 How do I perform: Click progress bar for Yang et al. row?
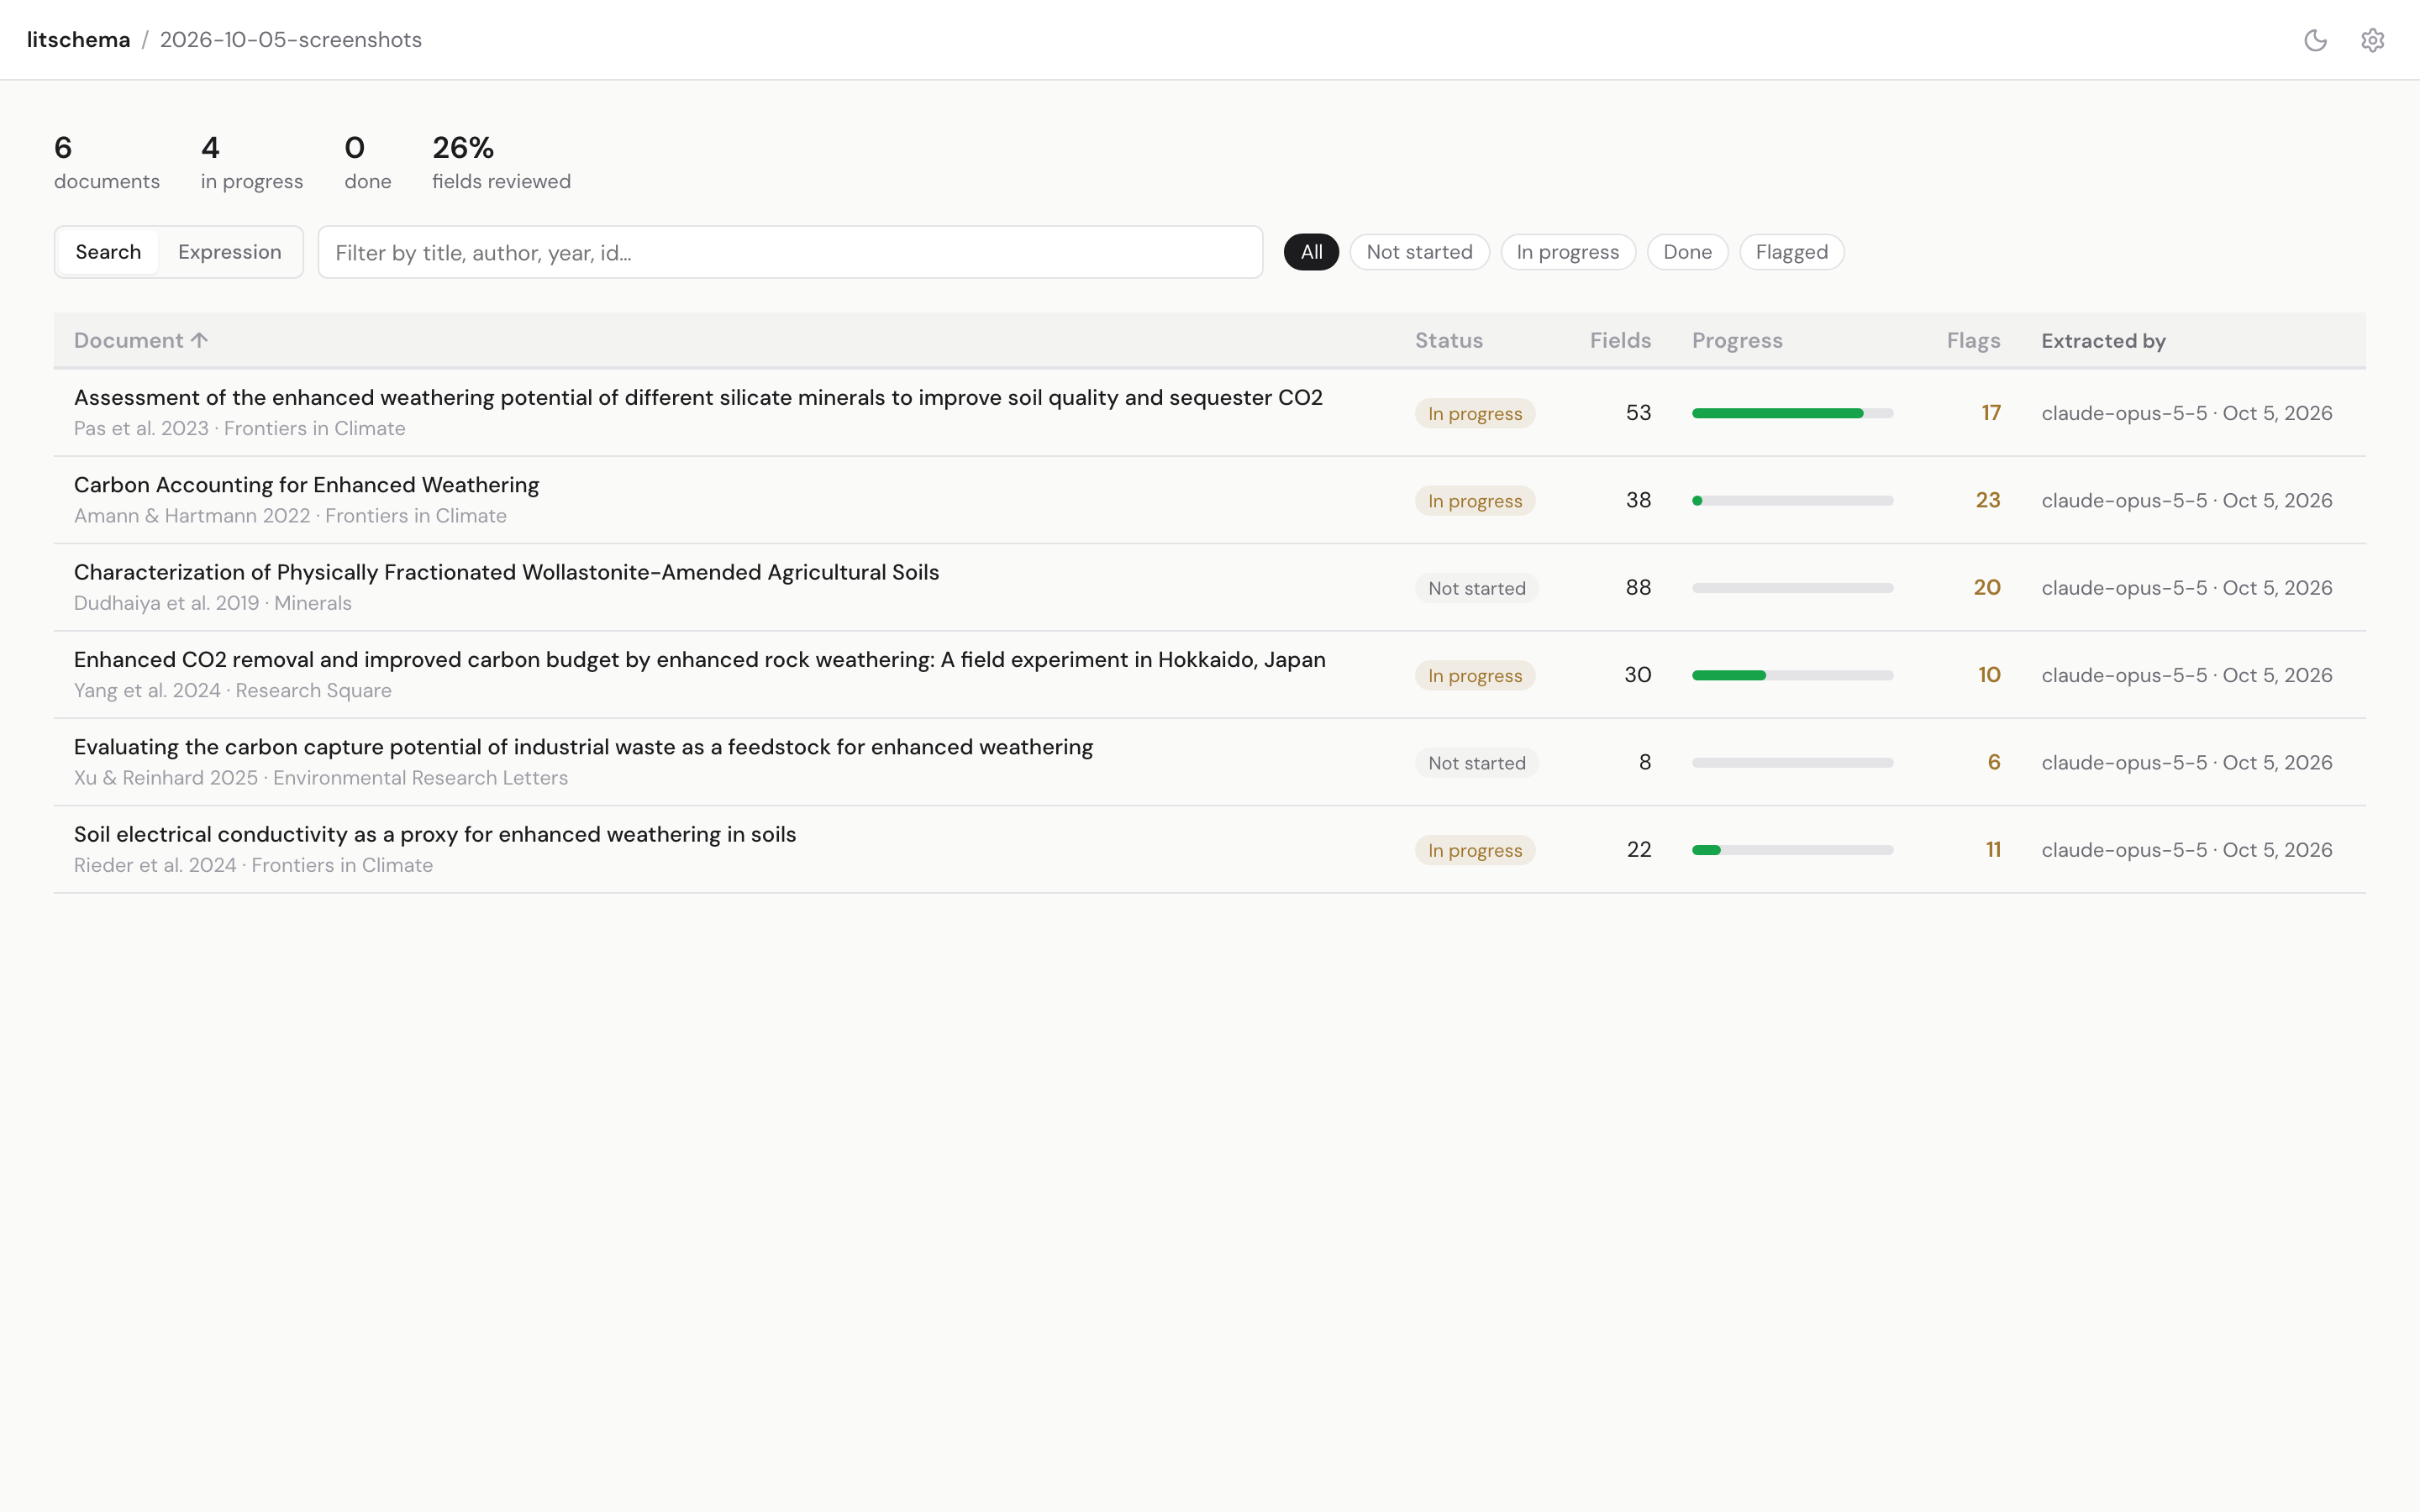1792,675
